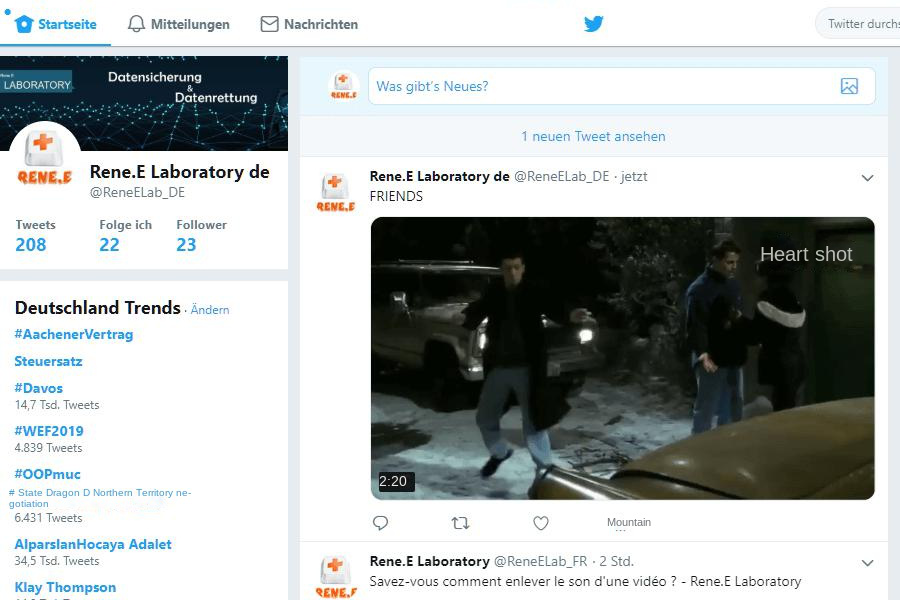Show '1 neuen Tweet ansehen' bar
This screenshot has width=900, height=600.
593,136
